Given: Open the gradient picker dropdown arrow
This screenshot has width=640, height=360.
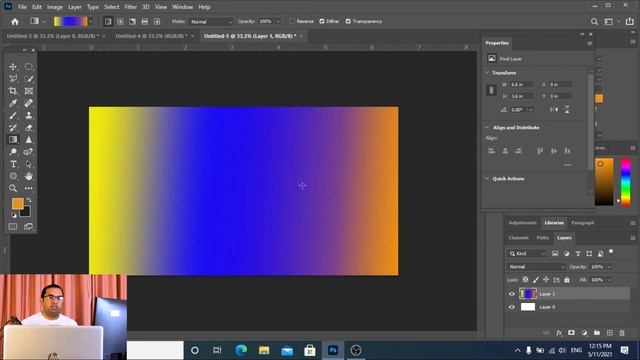Looking at the screenshot, I should (91, 22).
